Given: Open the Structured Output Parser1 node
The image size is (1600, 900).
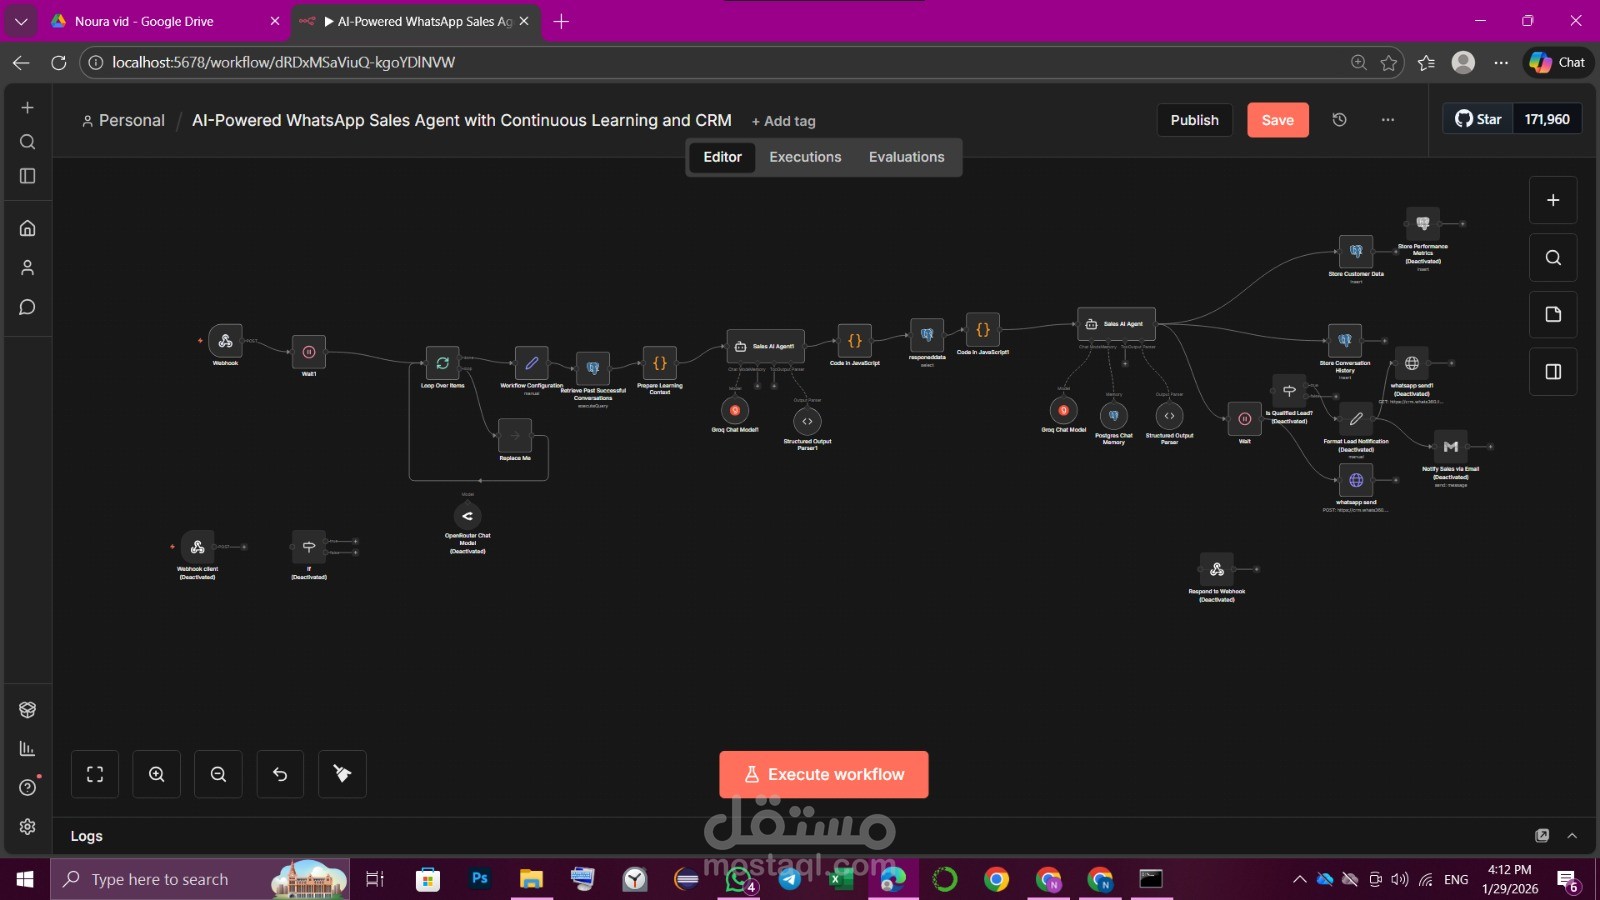Looking at the screenshot, I should (807, 421).
